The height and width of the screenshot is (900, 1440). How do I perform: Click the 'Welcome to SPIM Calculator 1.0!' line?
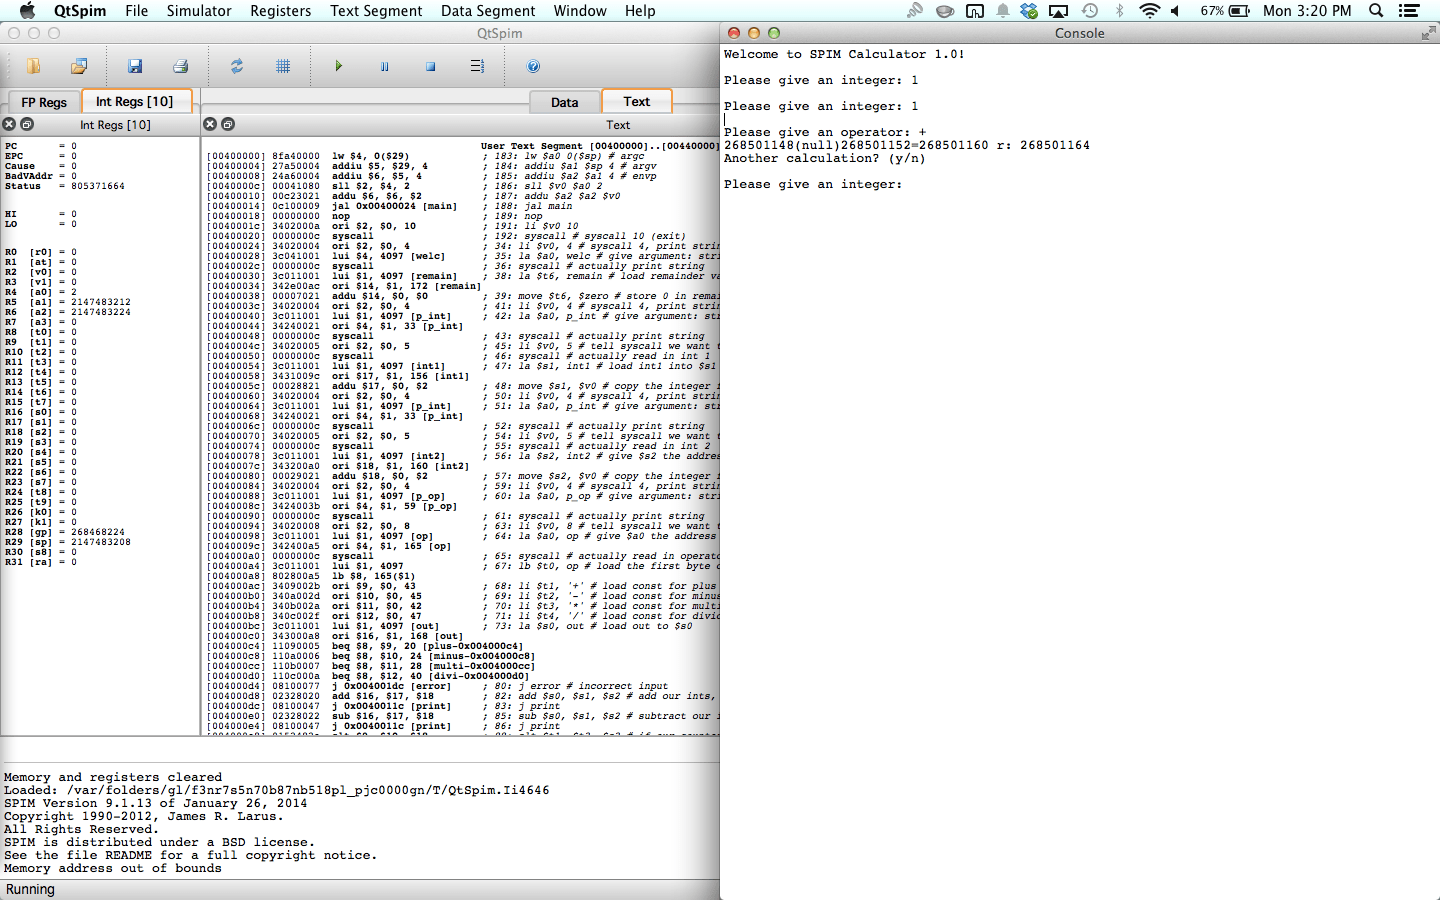(x=844, y=54)
